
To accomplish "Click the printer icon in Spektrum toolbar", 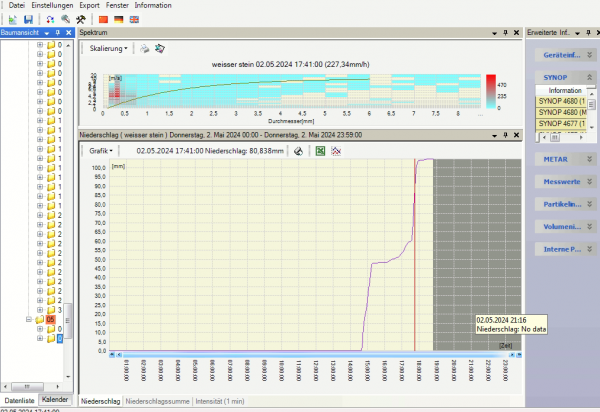I will (144, 48).
